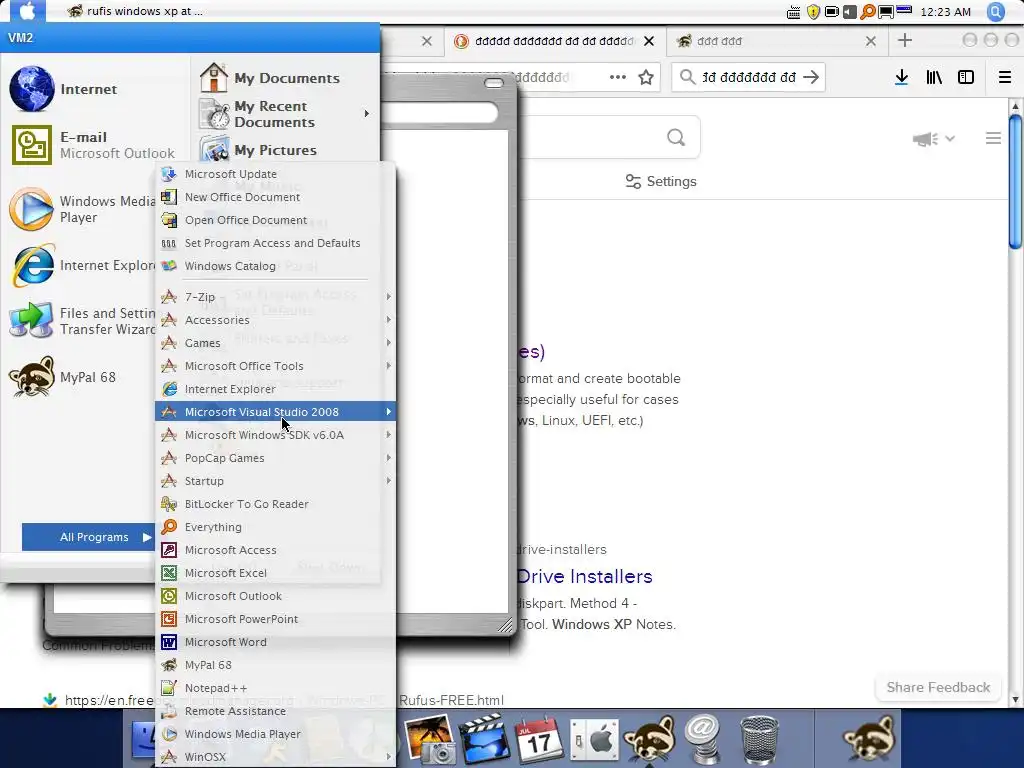Expand the WinOSX submenu

click(275, 757)
